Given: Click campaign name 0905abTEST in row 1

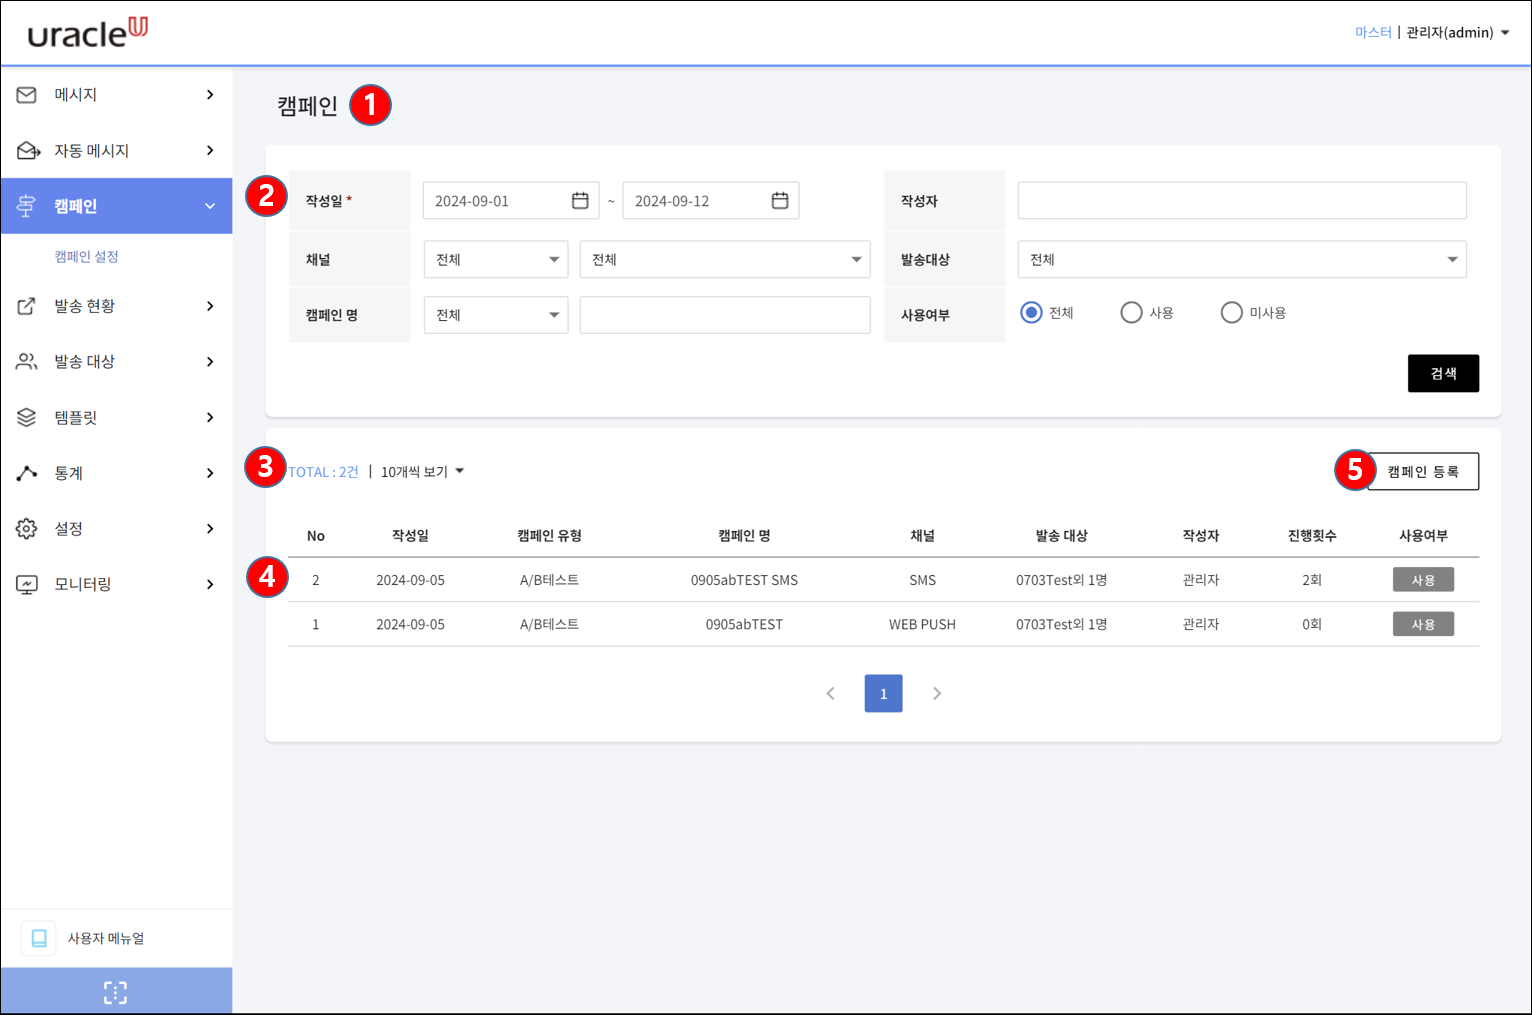Looking at the screenshot, I should tap(744, 624).
